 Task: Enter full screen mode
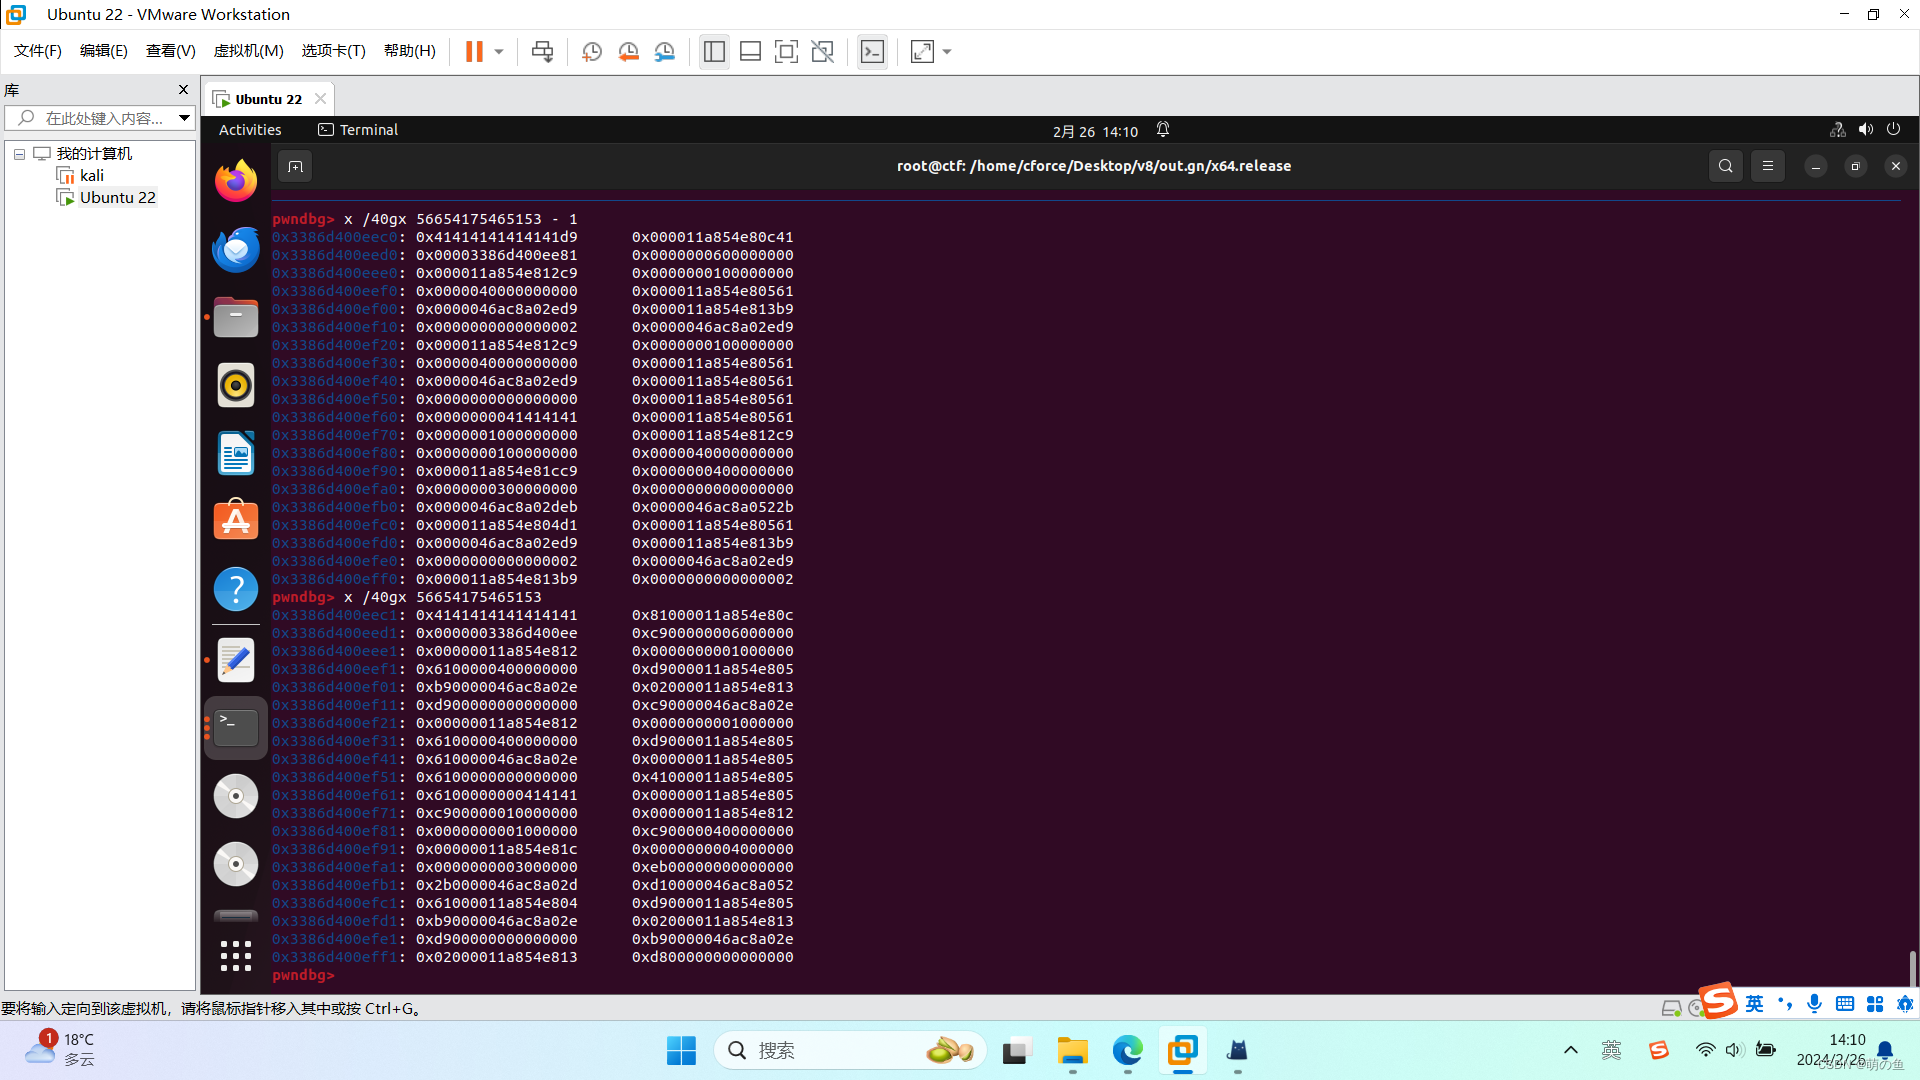786,51
